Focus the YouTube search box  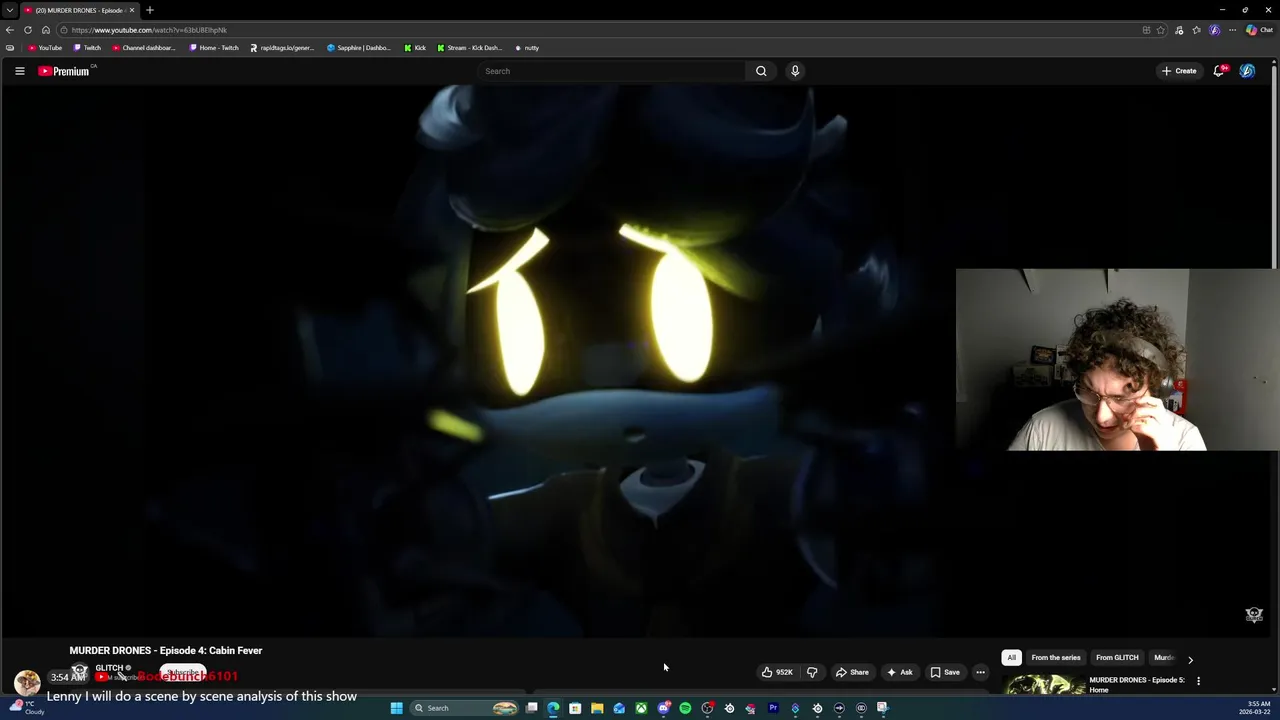(x=612, y=71)
